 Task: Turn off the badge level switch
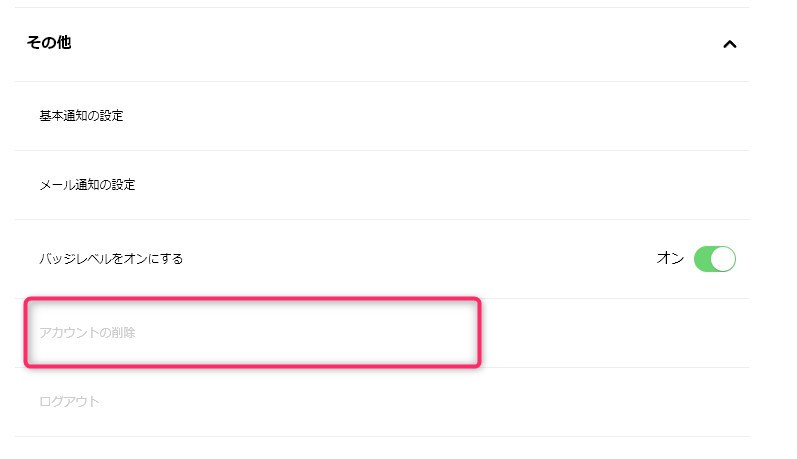[x=714, y=259]
